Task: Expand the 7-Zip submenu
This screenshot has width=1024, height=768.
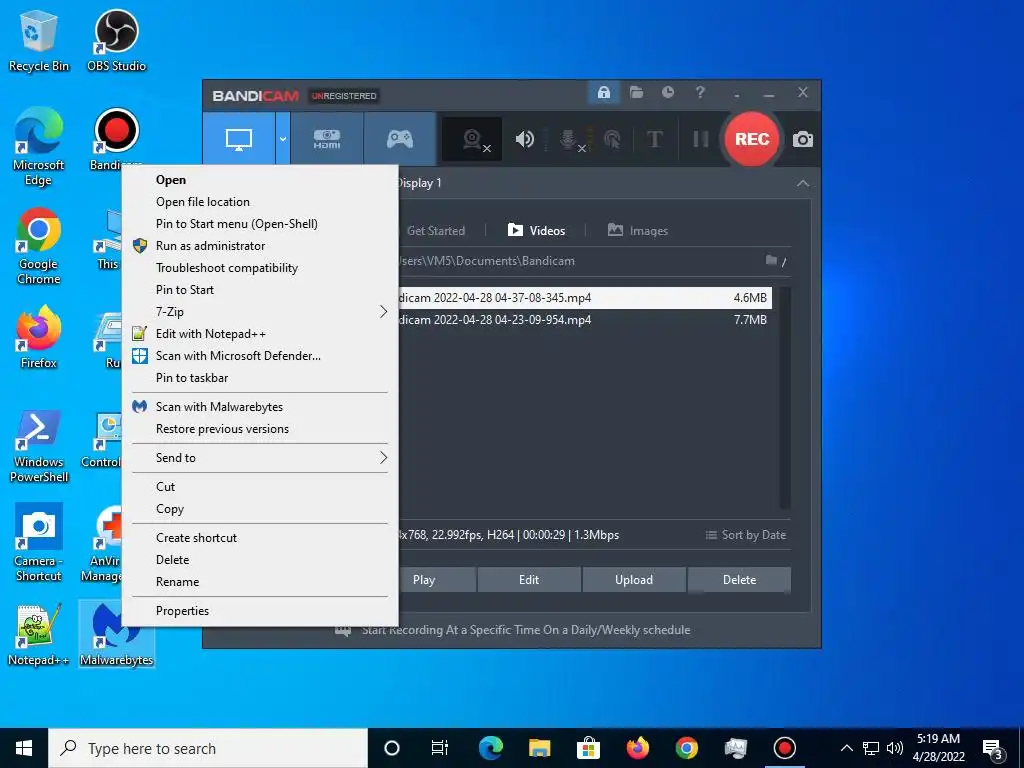Action: [260, 312]
